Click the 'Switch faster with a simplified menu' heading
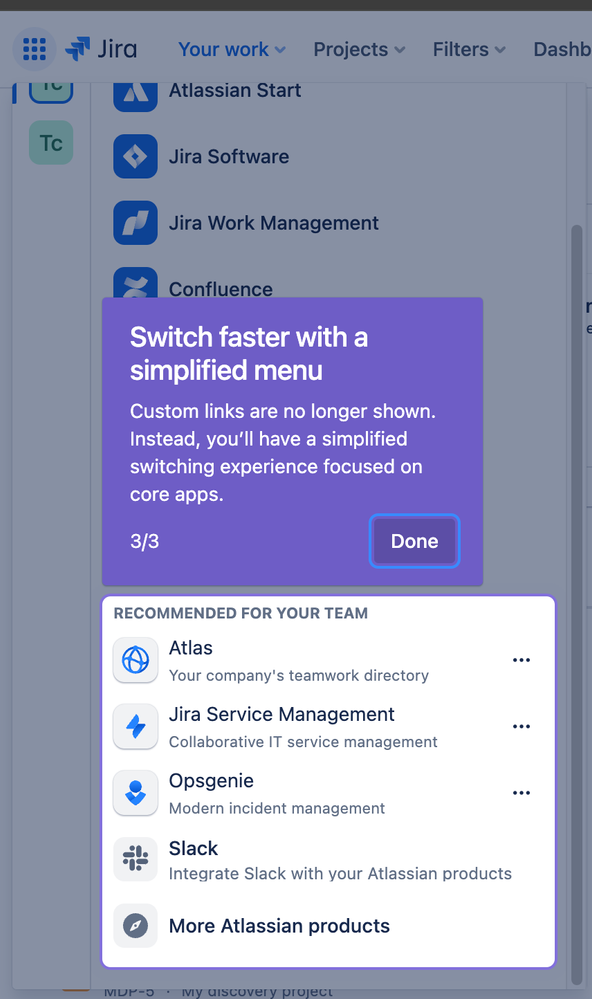This screenshot has height=999, width=592. click(249, 354)
